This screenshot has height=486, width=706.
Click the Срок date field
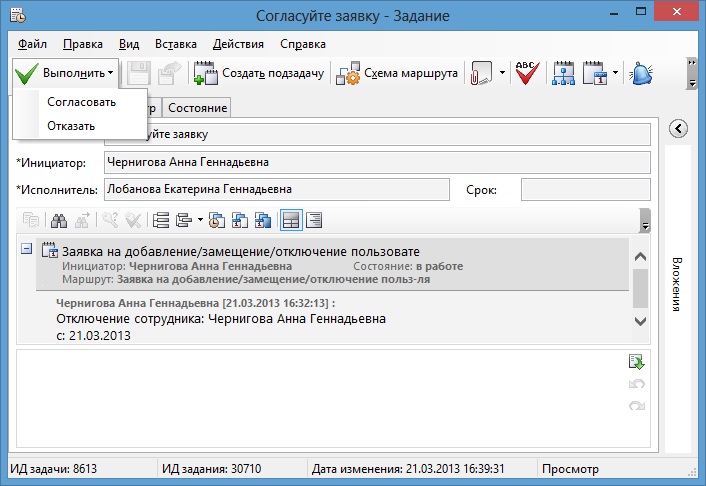coord(585,189)
